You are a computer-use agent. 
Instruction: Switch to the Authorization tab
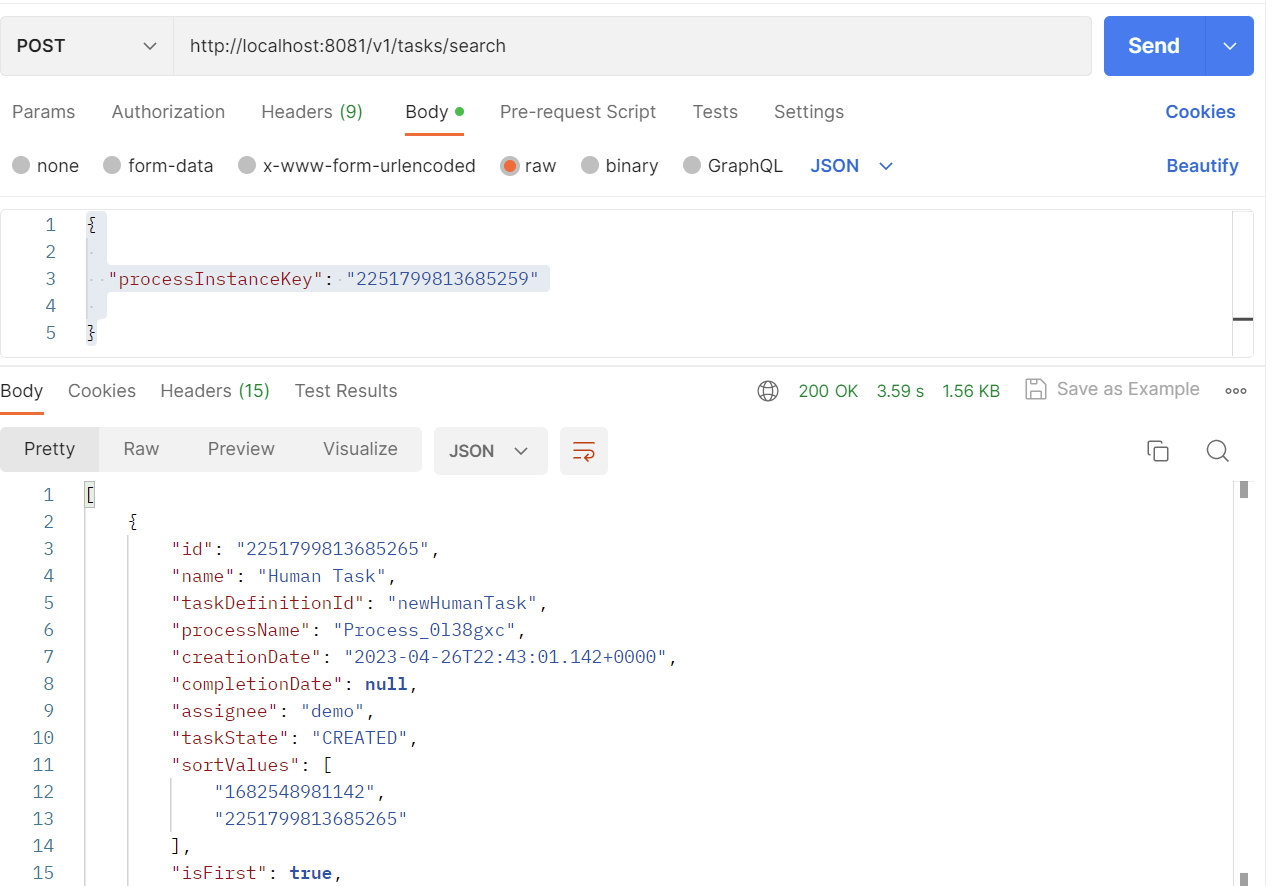click(x=168, y=111)
